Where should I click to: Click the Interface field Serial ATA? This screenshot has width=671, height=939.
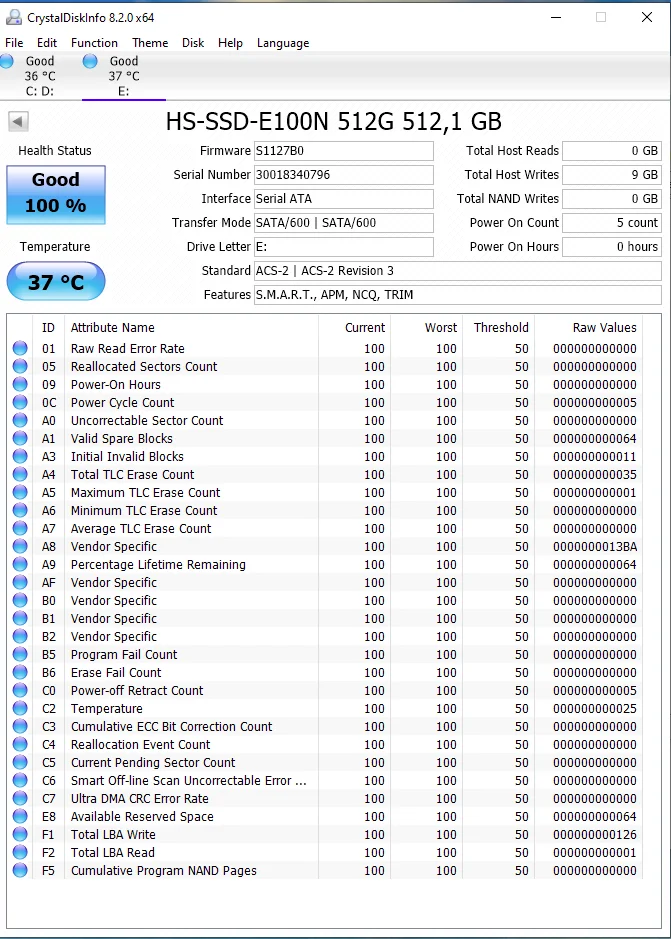343,199
